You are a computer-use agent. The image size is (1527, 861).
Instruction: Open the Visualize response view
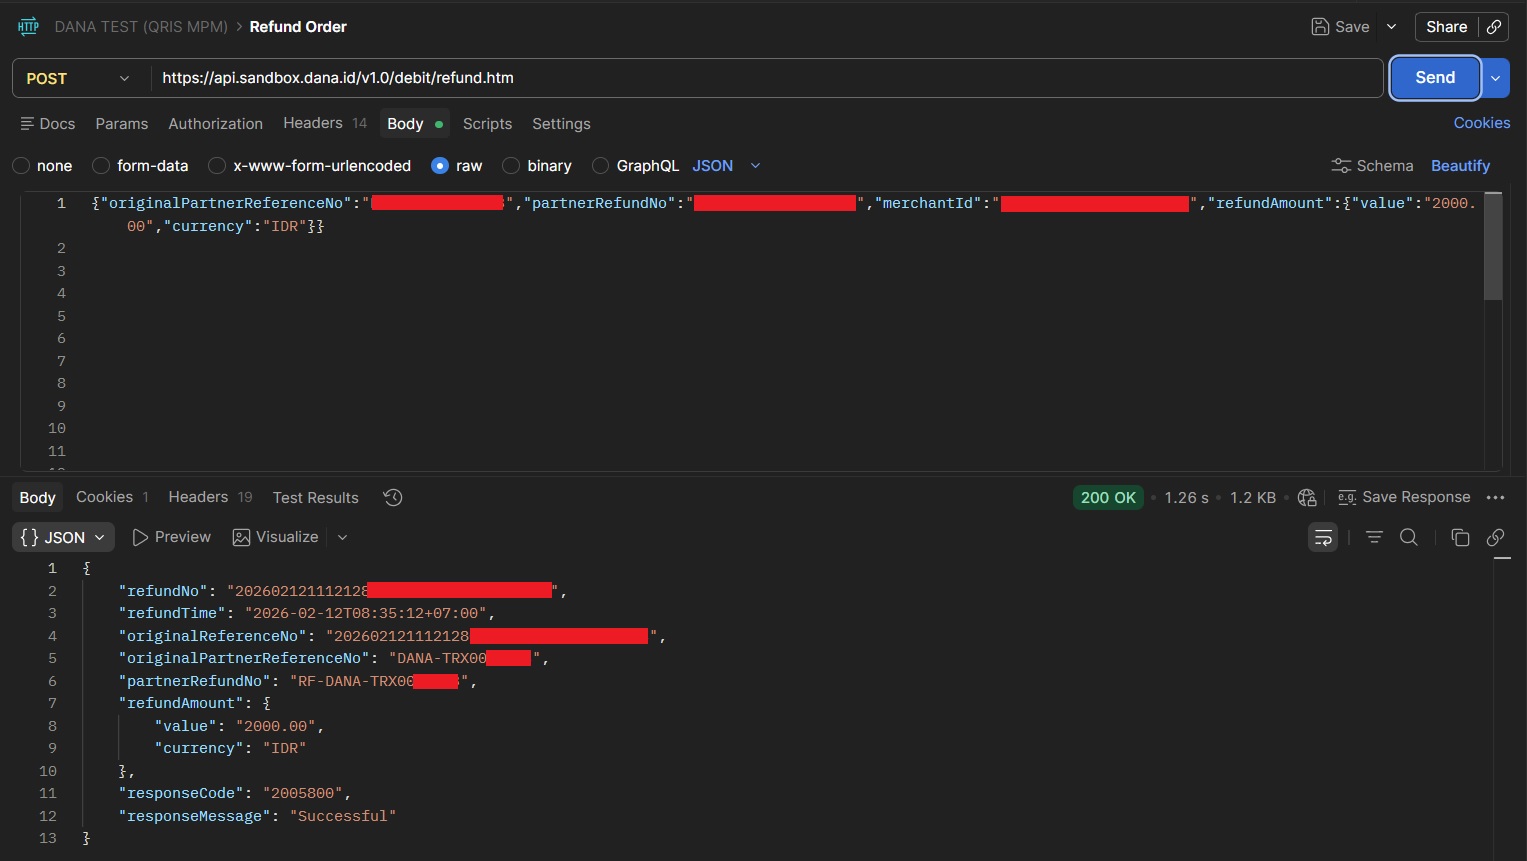click(x=275, y=538)
